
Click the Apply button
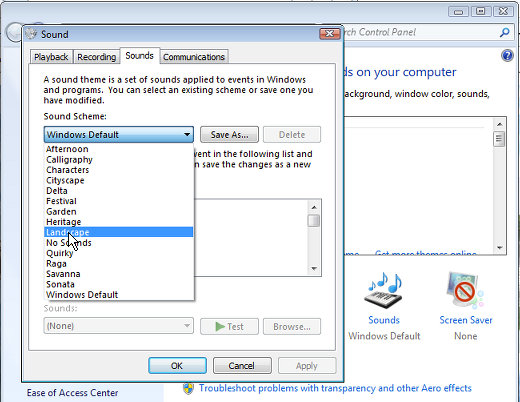(x=307, y=366)
